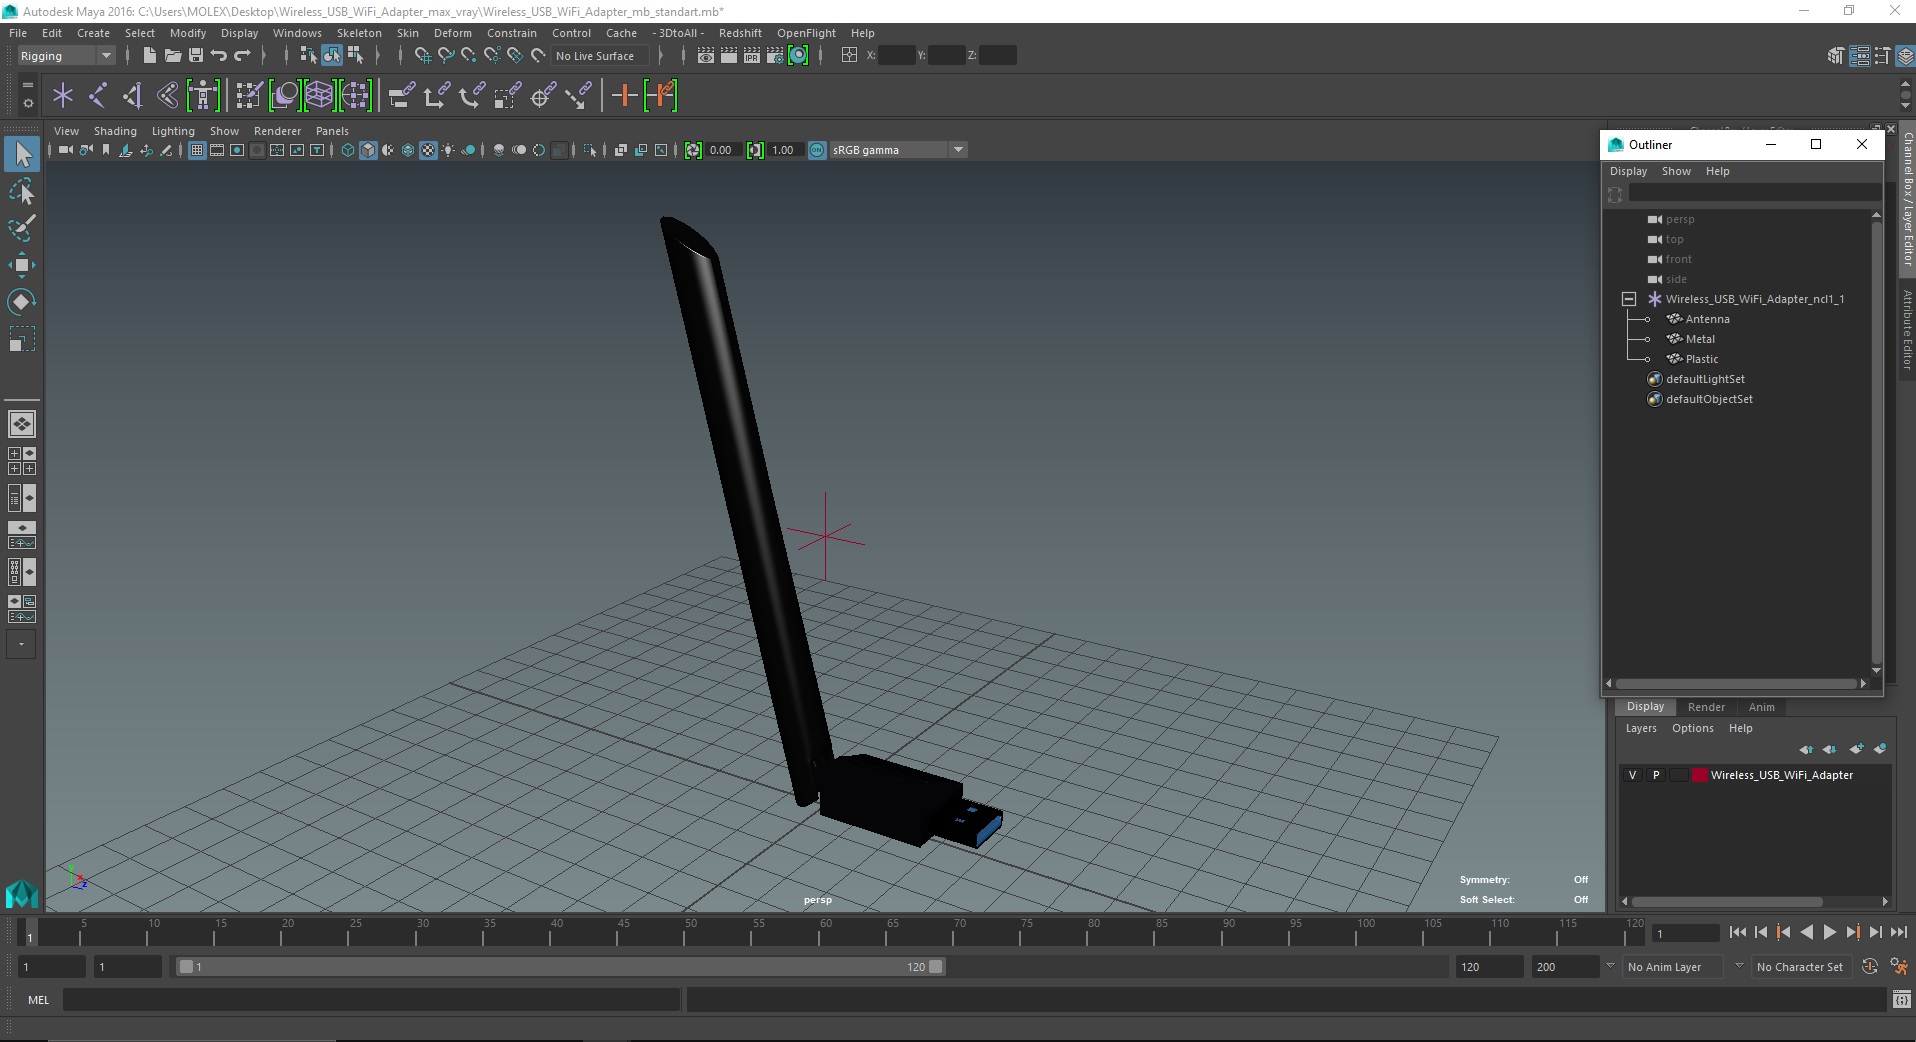The image size is (1916, 1042).
Task: Create layer from selected objects
Action: 1880,749
